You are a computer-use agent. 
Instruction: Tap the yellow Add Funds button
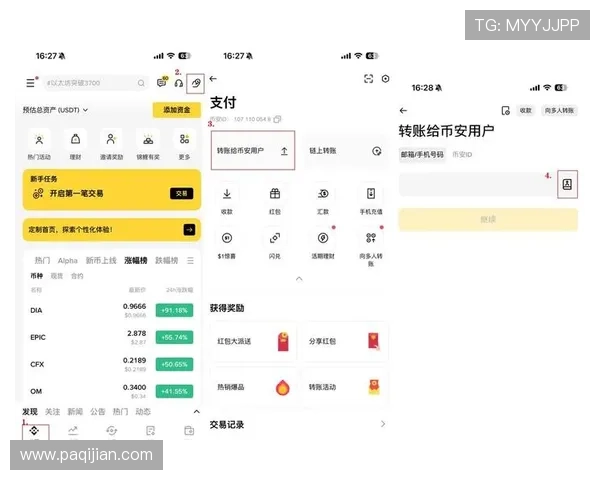176,110
